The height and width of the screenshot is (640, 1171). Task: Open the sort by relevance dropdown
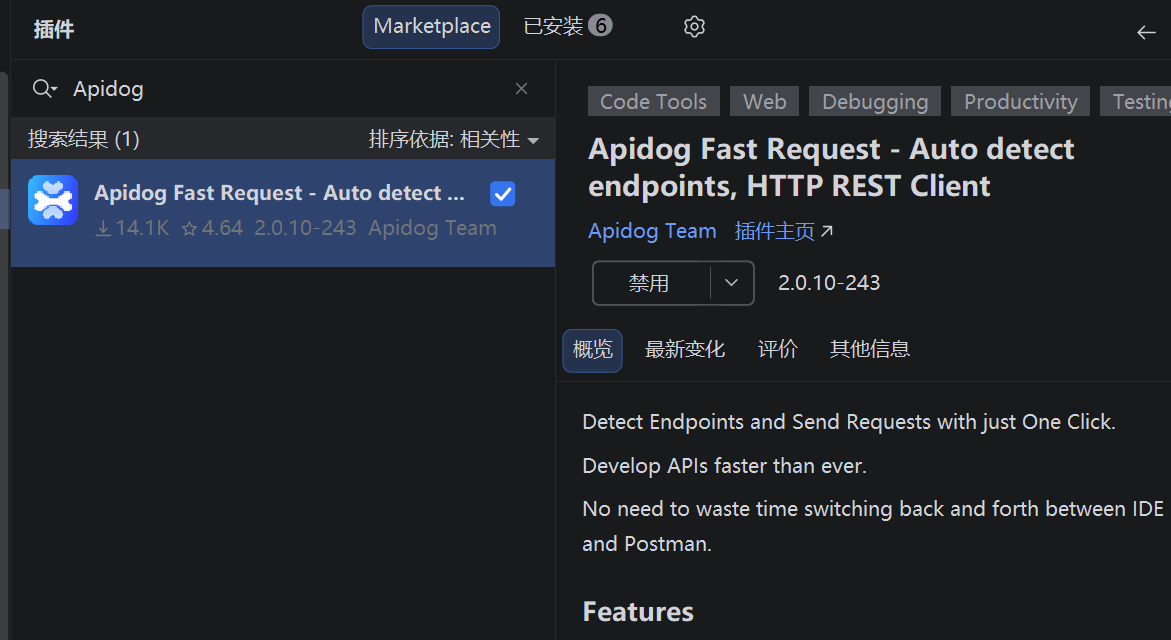point(453,139)
